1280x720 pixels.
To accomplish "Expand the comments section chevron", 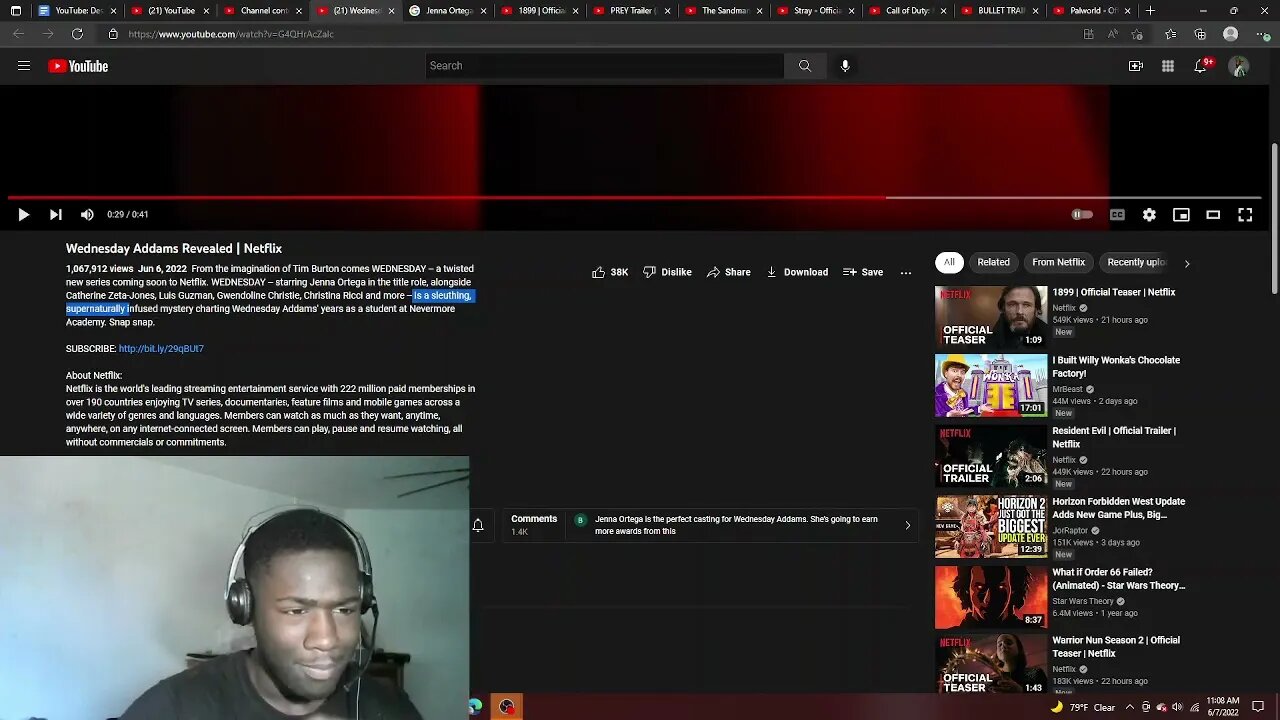I will coord(908,525).
